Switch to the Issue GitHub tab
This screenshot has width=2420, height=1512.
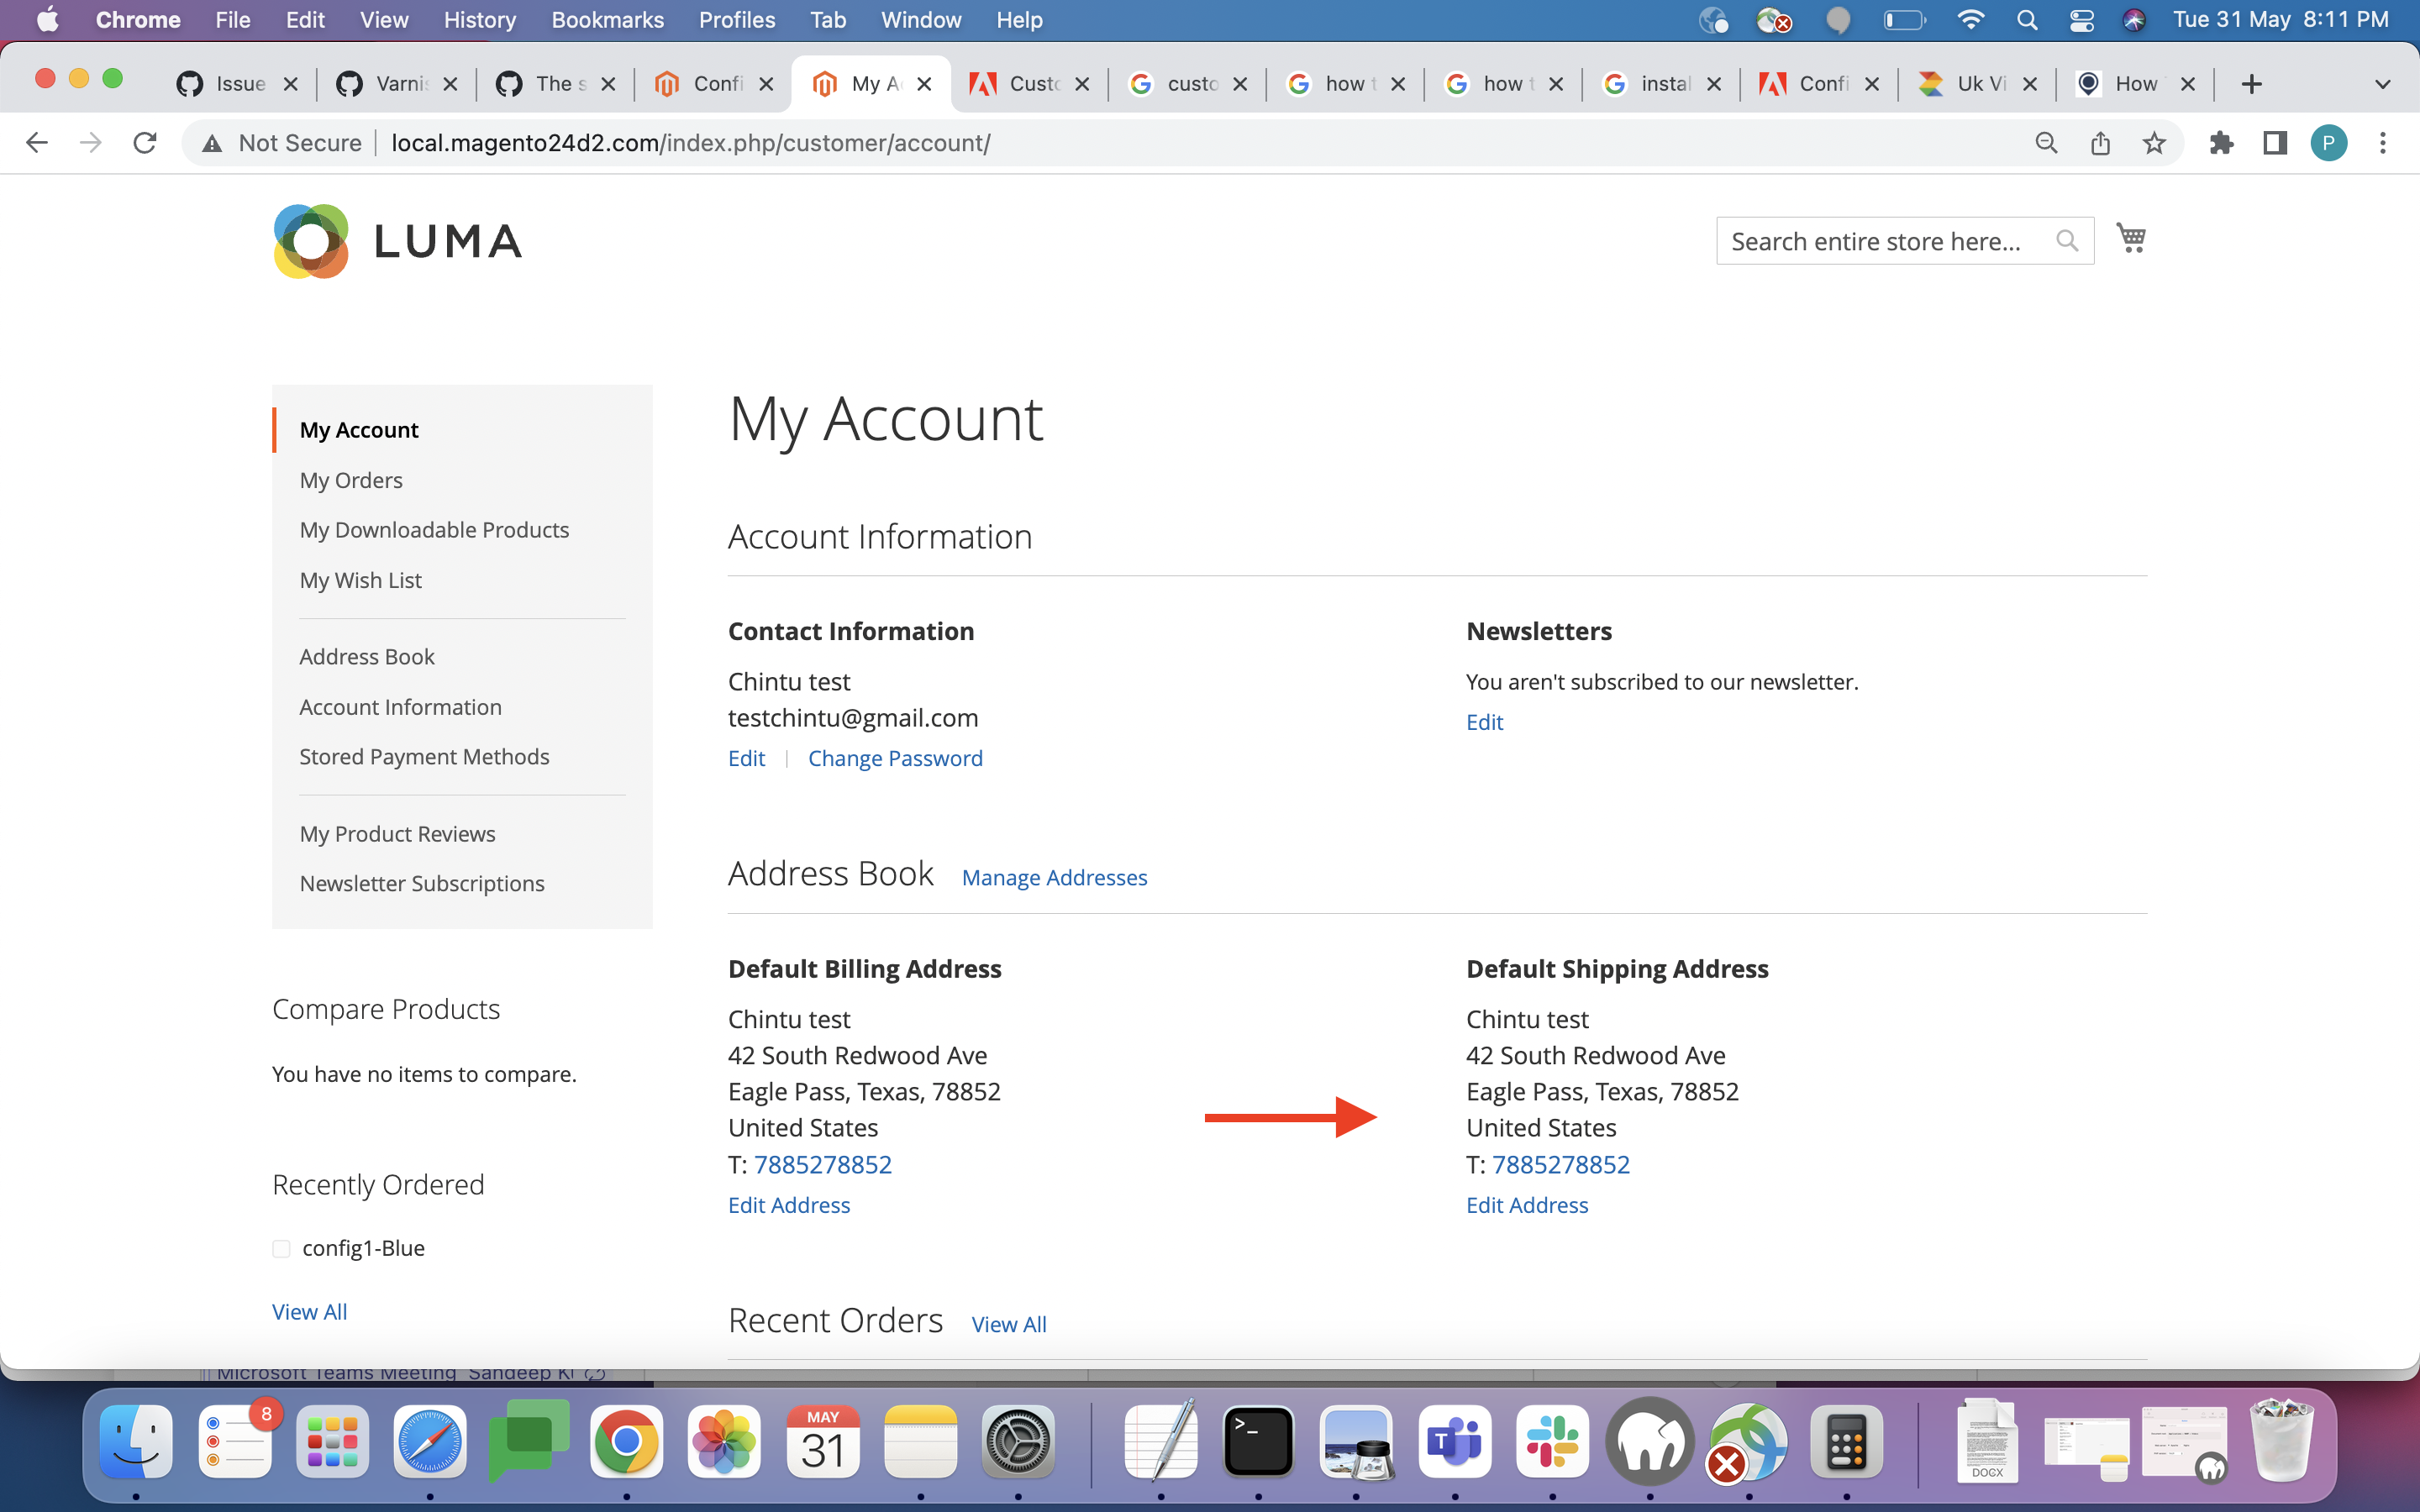(238, 84)
